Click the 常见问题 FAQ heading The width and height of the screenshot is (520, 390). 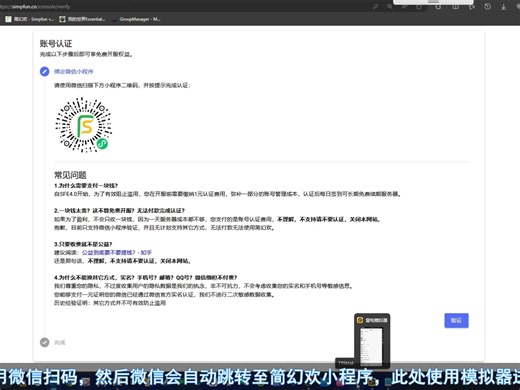point(70,175)
